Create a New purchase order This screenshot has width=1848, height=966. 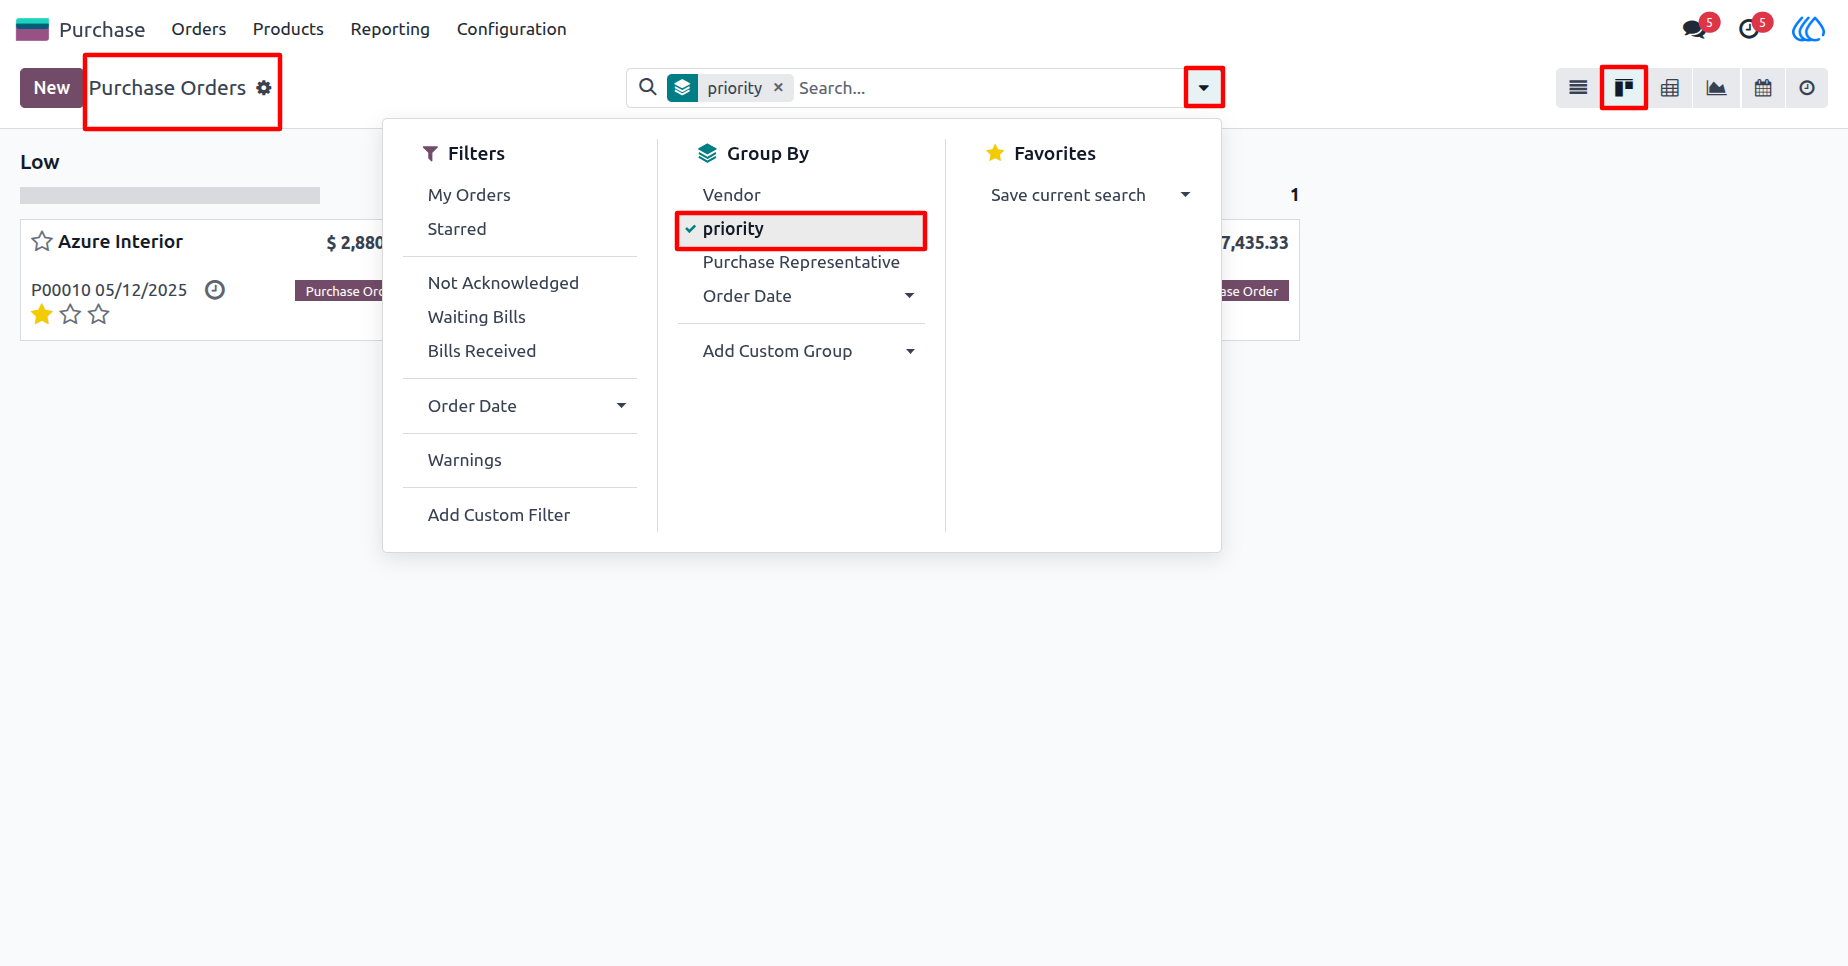(52, 88)
